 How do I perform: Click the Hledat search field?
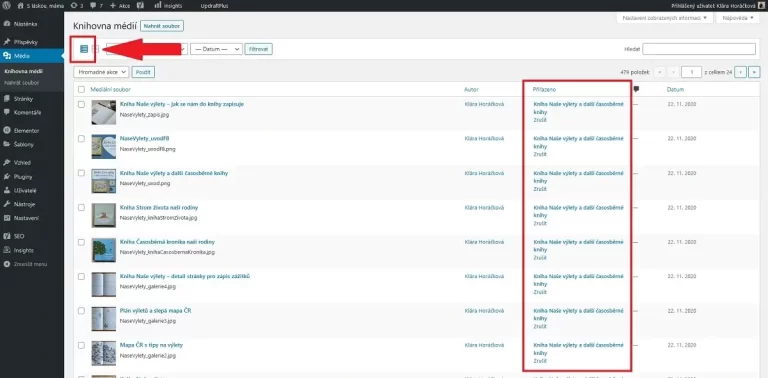(699, 49)
